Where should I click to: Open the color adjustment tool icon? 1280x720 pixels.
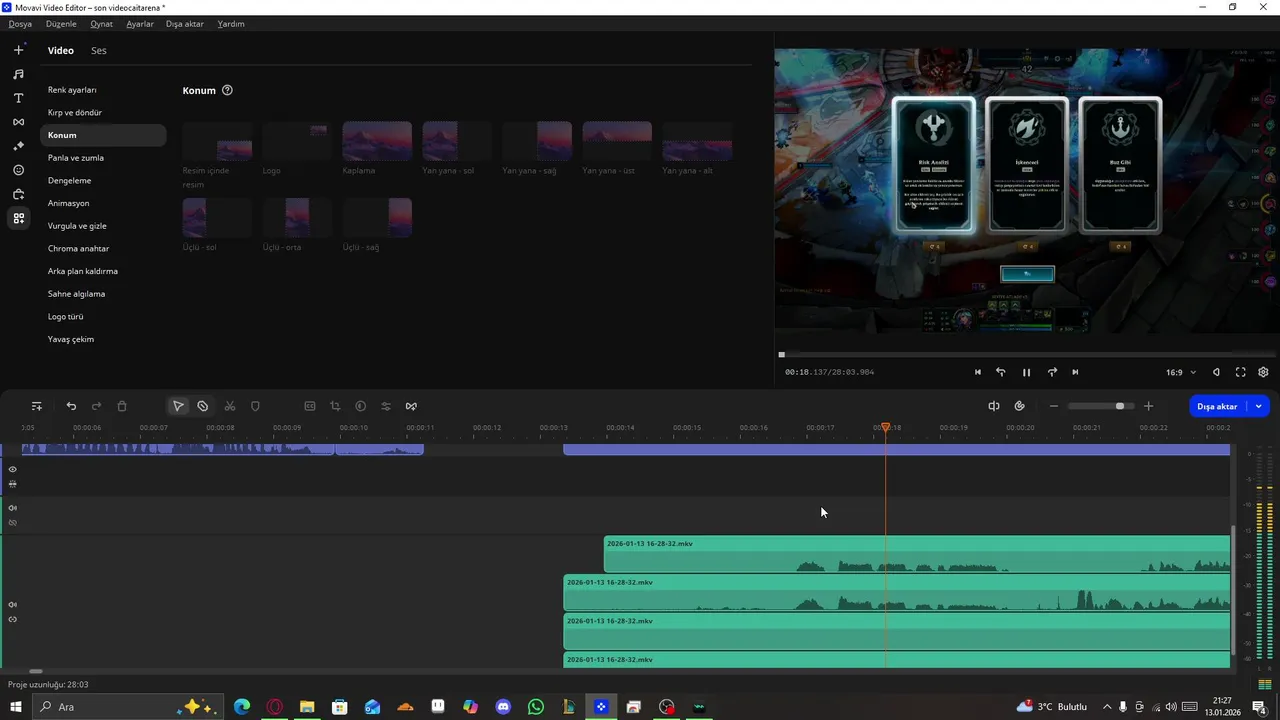click(360, 406)
